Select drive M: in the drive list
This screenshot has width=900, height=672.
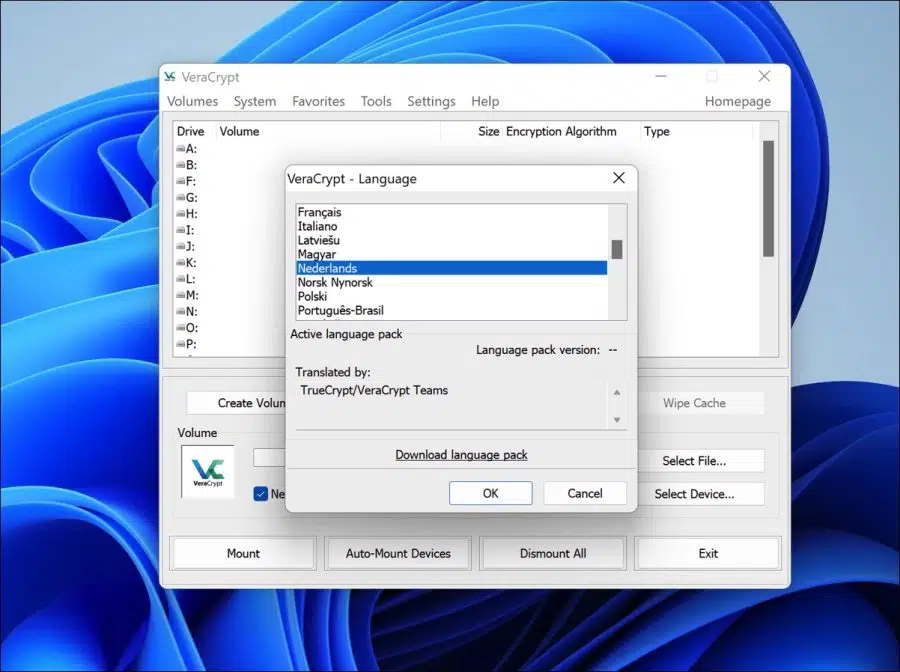(187, 295)
